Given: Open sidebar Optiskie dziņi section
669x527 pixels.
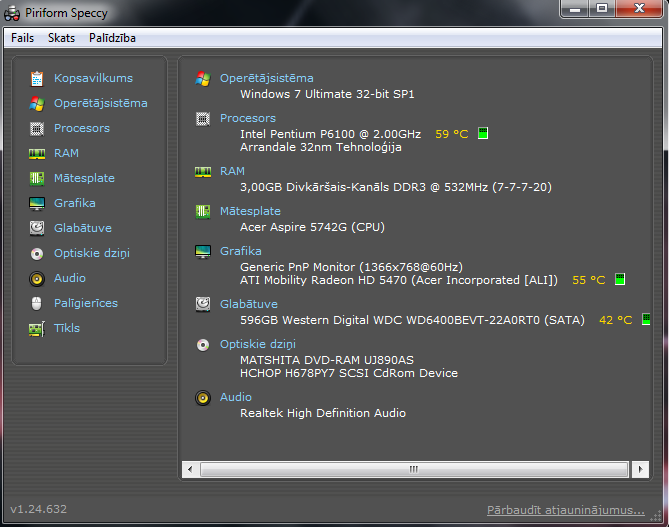Looking at the screenshot, I should [x=92, y=253].
